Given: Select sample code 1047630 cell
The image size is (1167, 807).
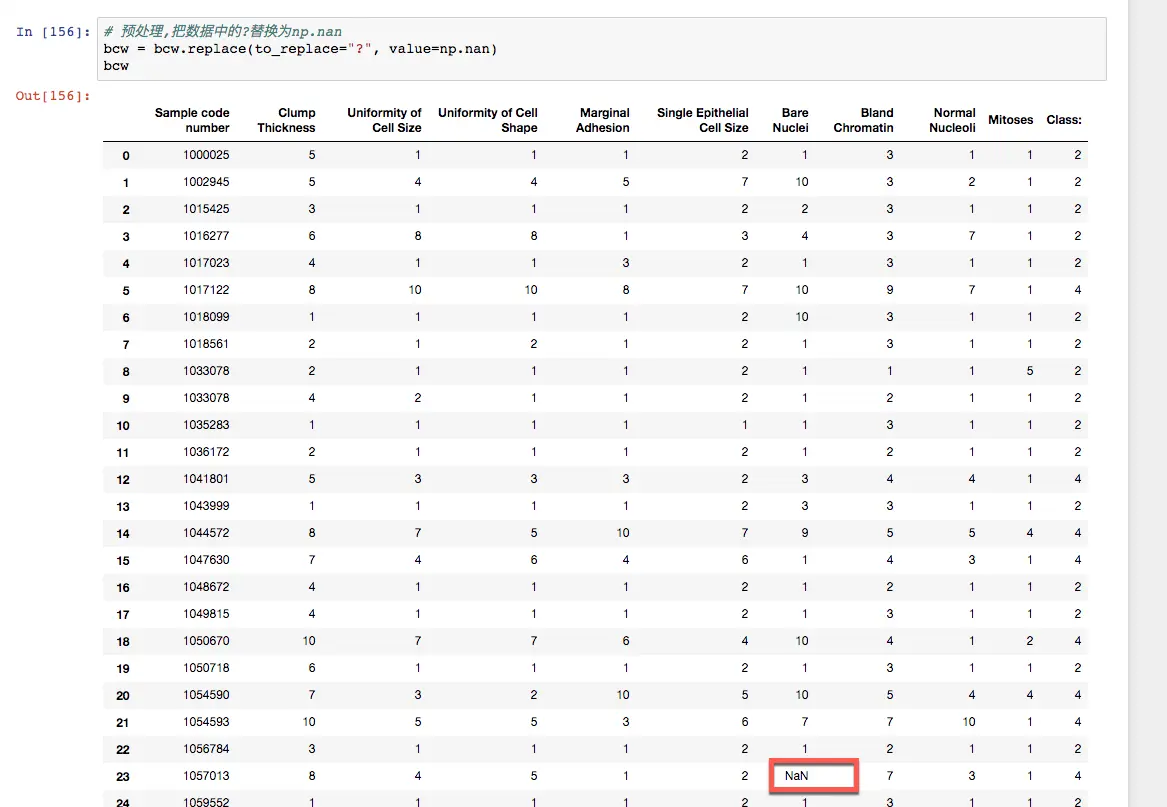Looking at the screenshot, I should 206,560.
